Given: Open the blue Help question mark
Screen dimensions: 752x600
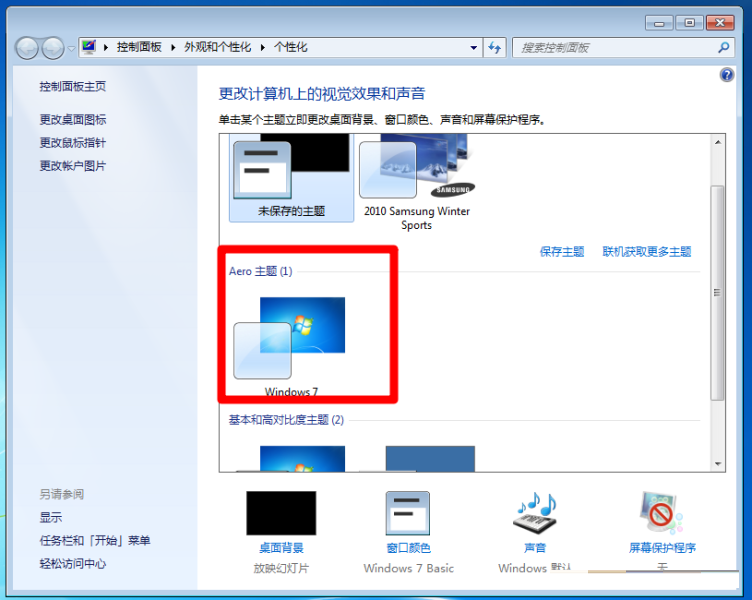Looking at the screenshot, I should click(727, 75).
